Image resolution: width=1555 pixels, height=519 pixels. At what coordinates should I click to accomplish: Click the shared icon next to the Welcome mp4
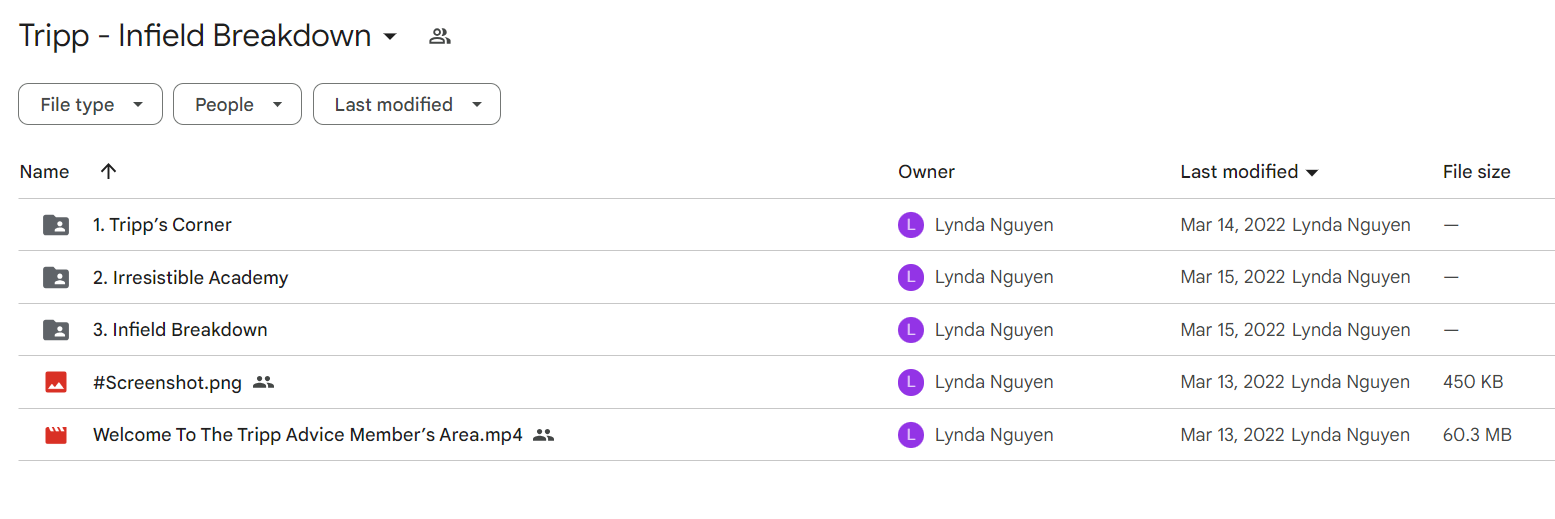(x=543, y=435)
